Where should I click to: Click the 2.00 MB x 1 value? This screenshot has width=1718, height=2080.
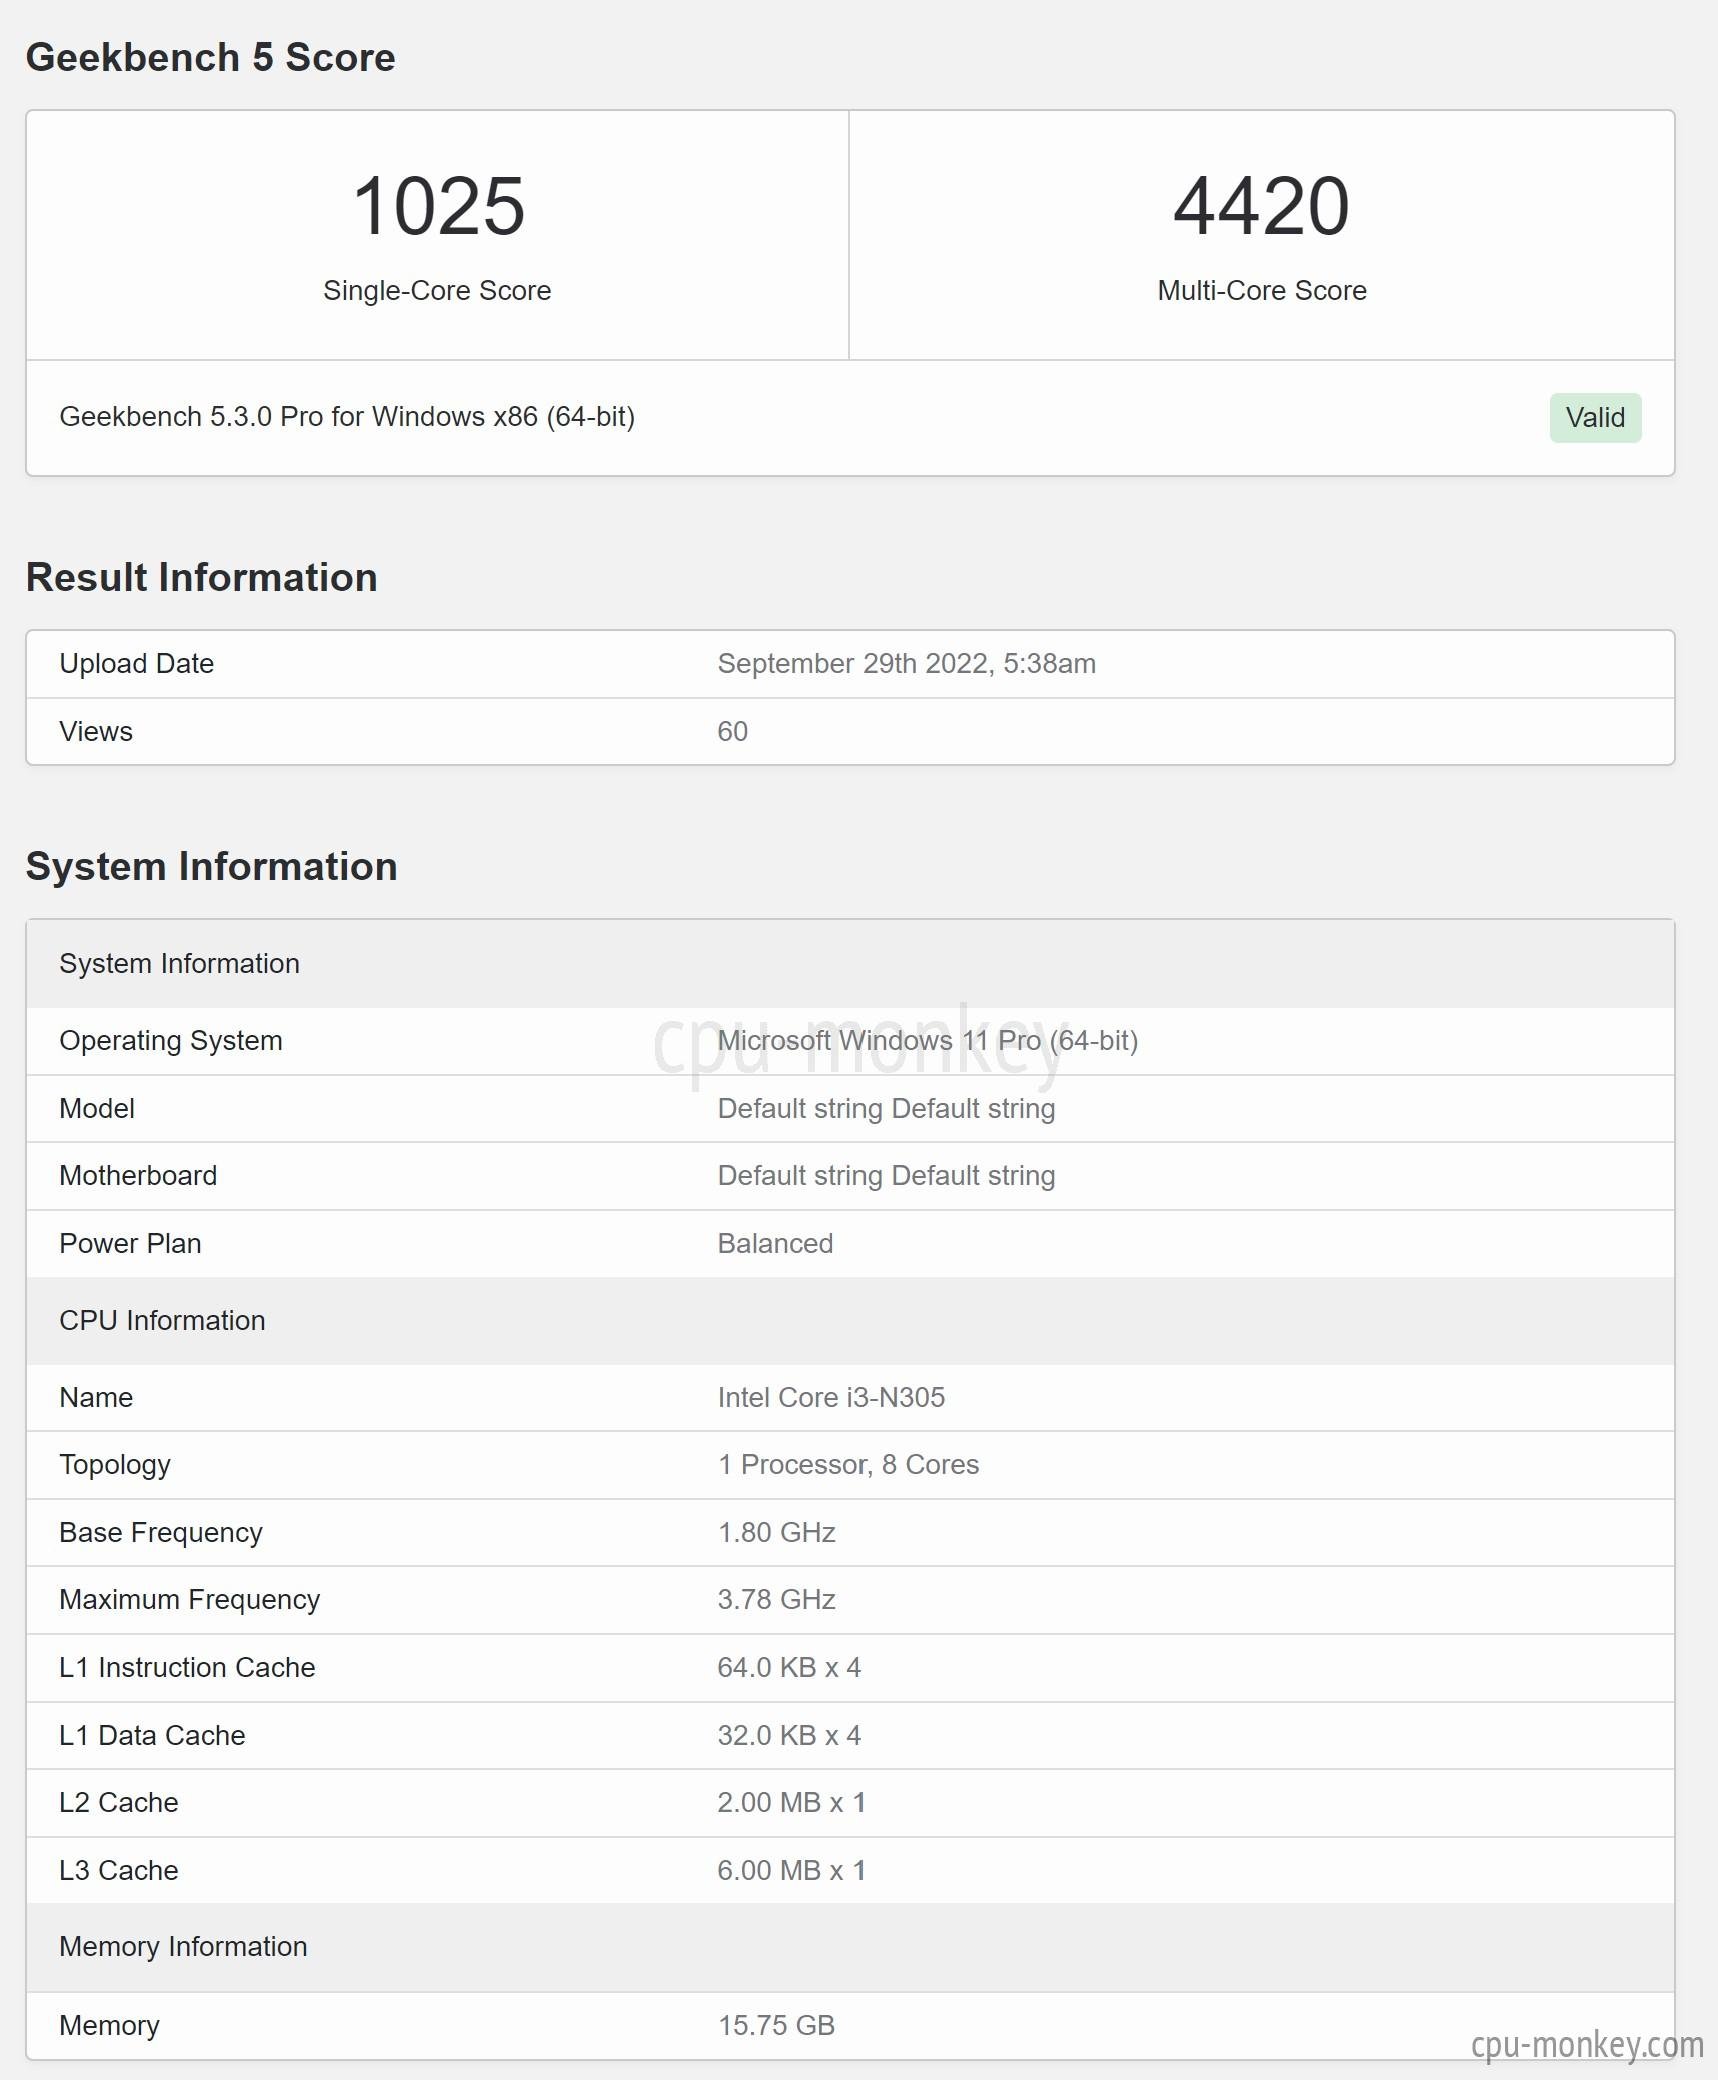click(x=792, y=1803)
